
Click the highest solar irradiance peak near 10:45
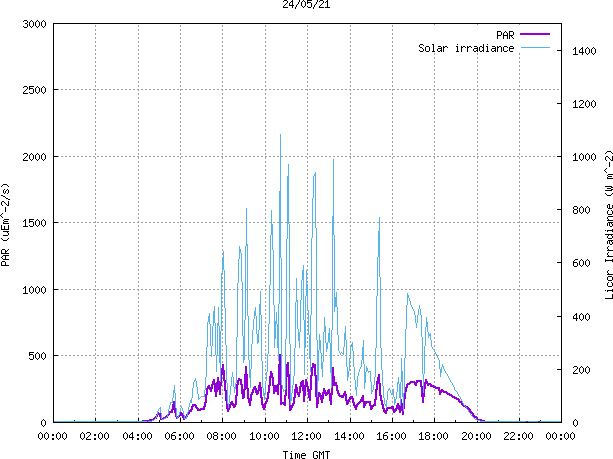coord(280,135)
